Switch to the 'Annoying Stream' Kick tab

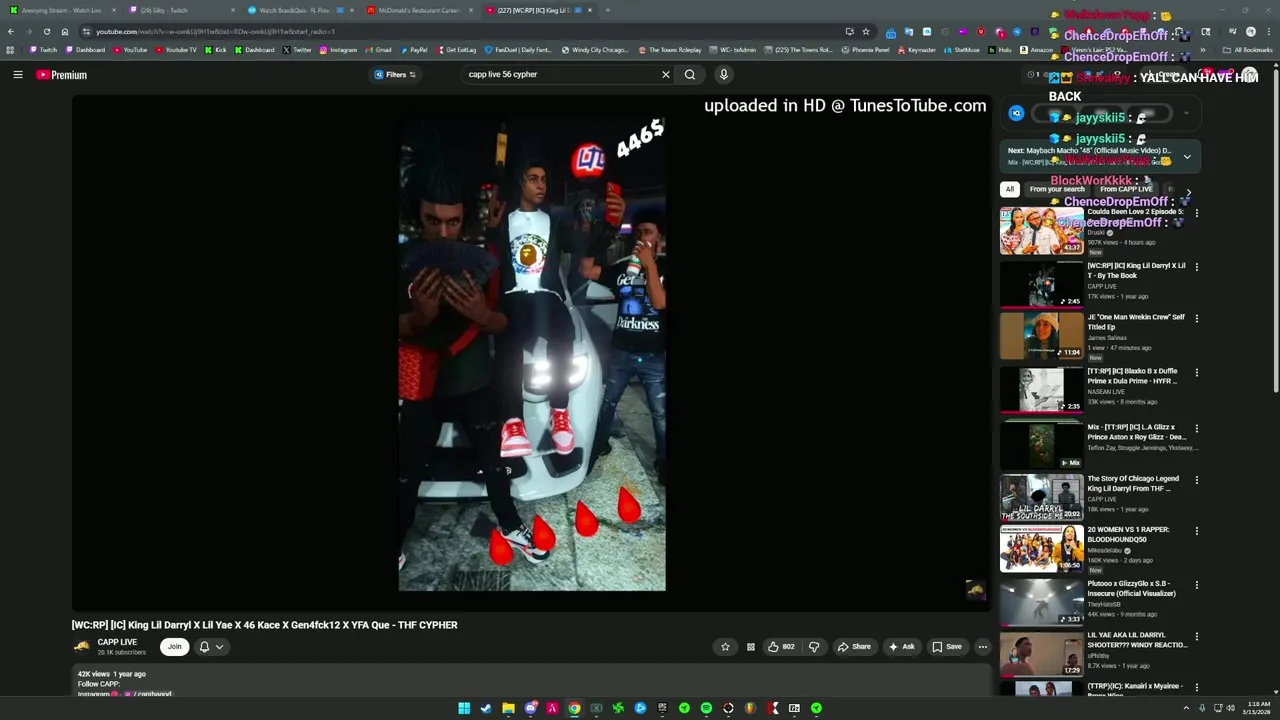62,10
